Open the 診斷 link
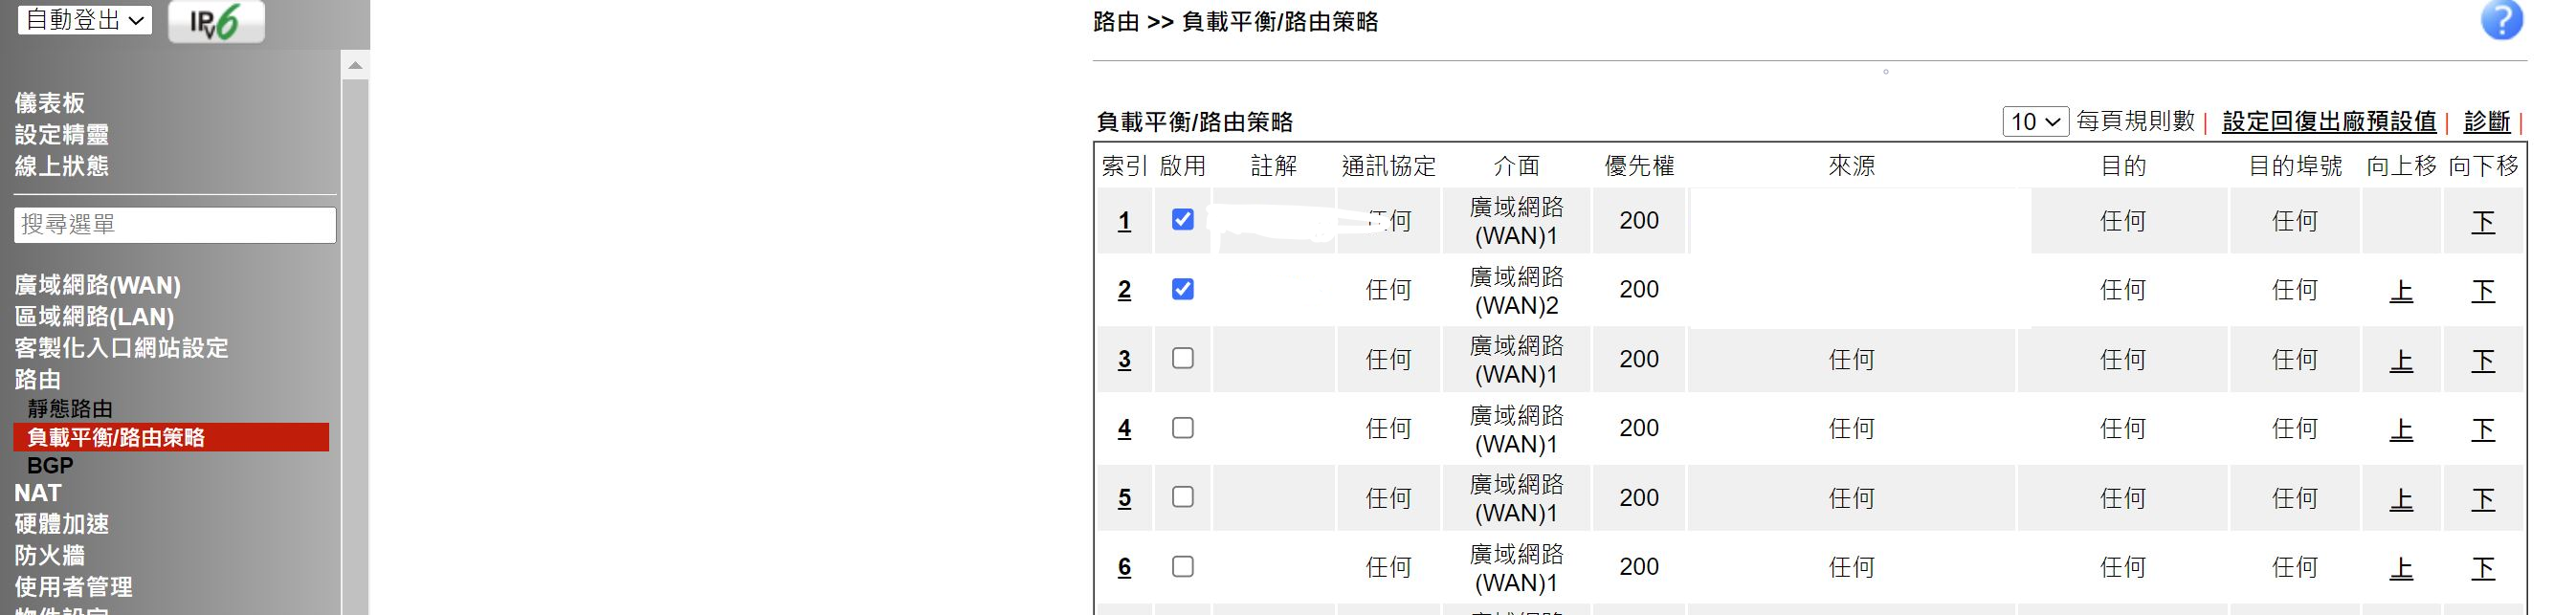Screen dimensions: 2576x615 tap(2487, 122)
